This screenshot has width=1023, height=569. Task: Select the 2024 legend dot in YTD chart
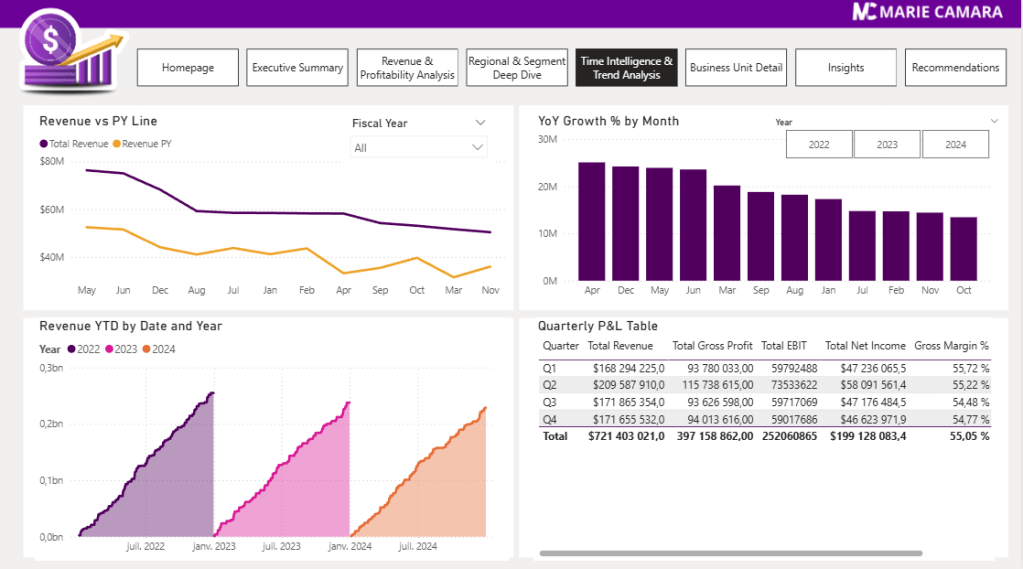point(148,349)
